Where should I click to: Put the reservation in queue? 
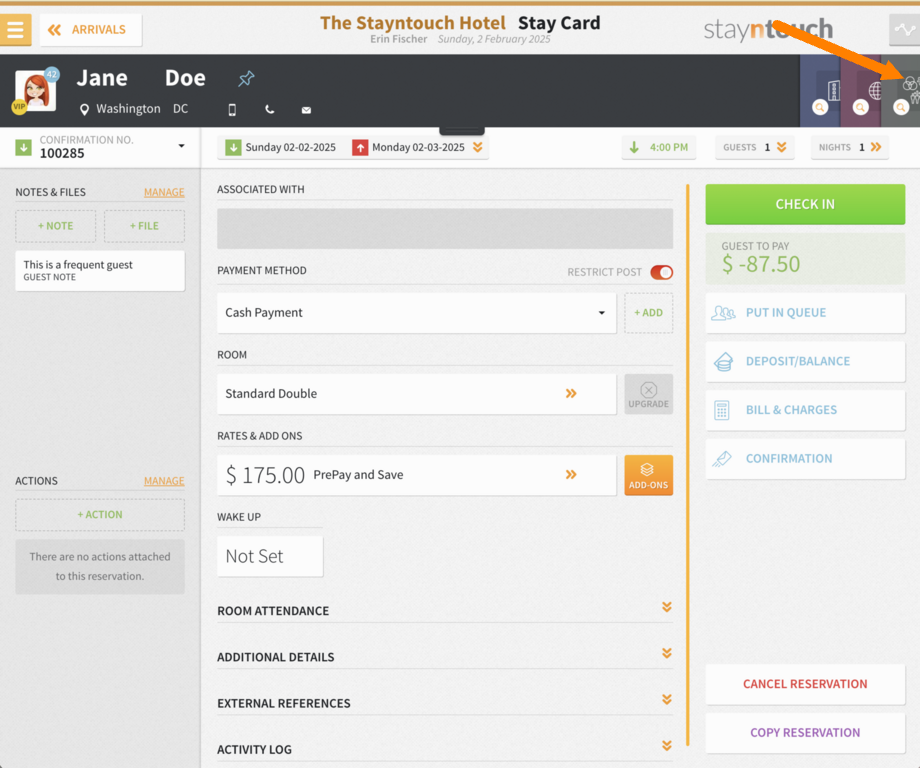click(x=805, y=313)
